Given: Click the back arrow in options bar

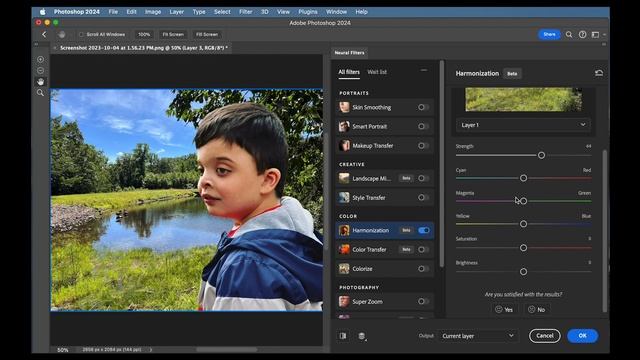Looking at the screenshot, I should 44,35.
